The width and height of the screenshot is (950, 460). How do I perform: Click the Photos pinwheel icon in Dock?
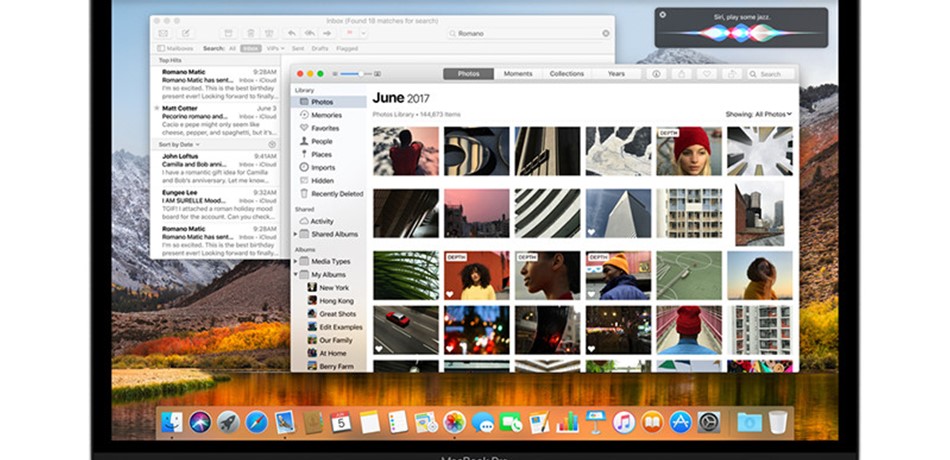click(x=454, y=422)
